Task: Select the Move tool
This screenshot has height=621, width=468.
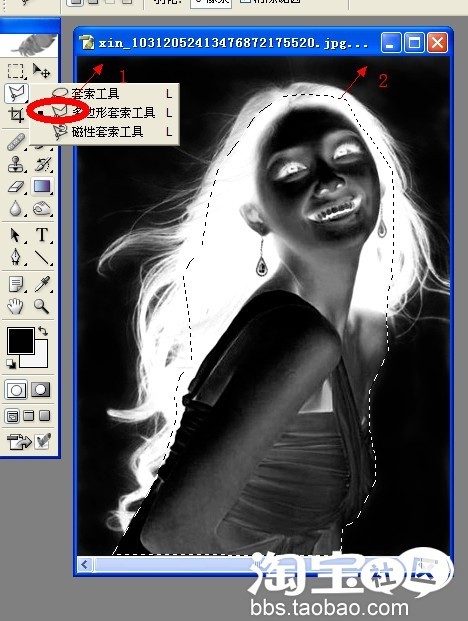Action: pyautogui.click(x=41, y=71)
